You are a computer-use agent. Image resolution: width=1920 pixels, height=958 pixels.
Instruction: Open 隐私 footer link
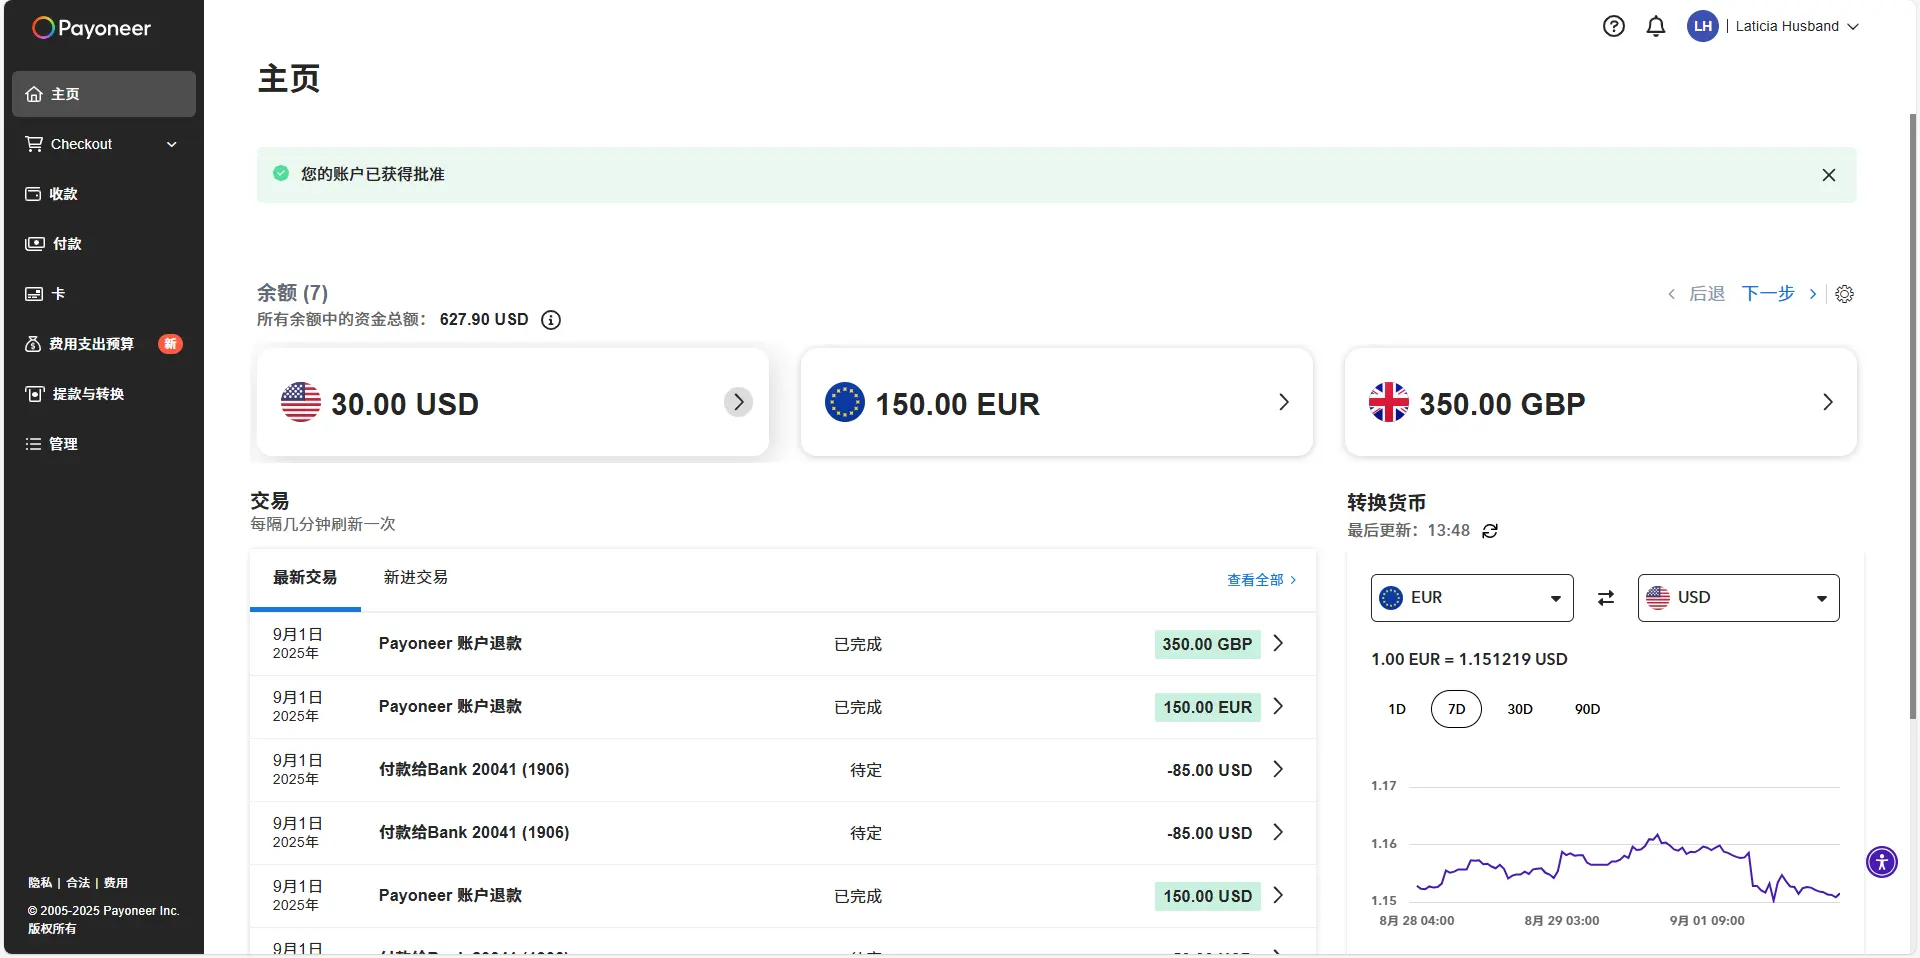point(40,883)
